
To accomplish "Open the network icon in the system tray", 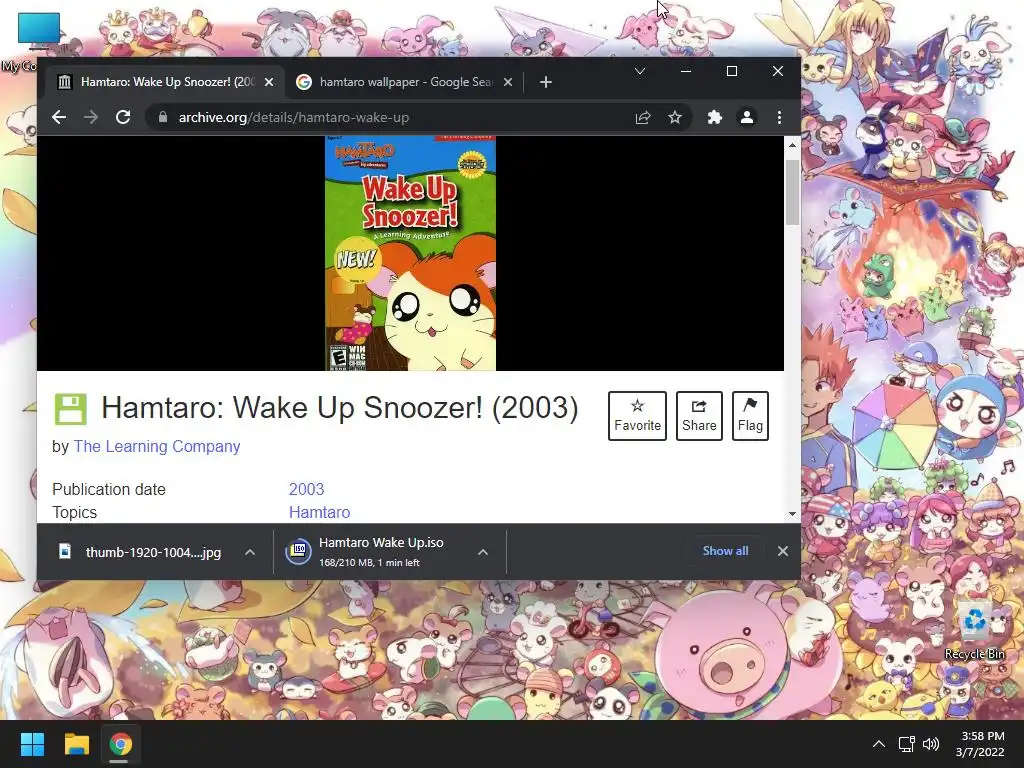I will coord(906,744).
